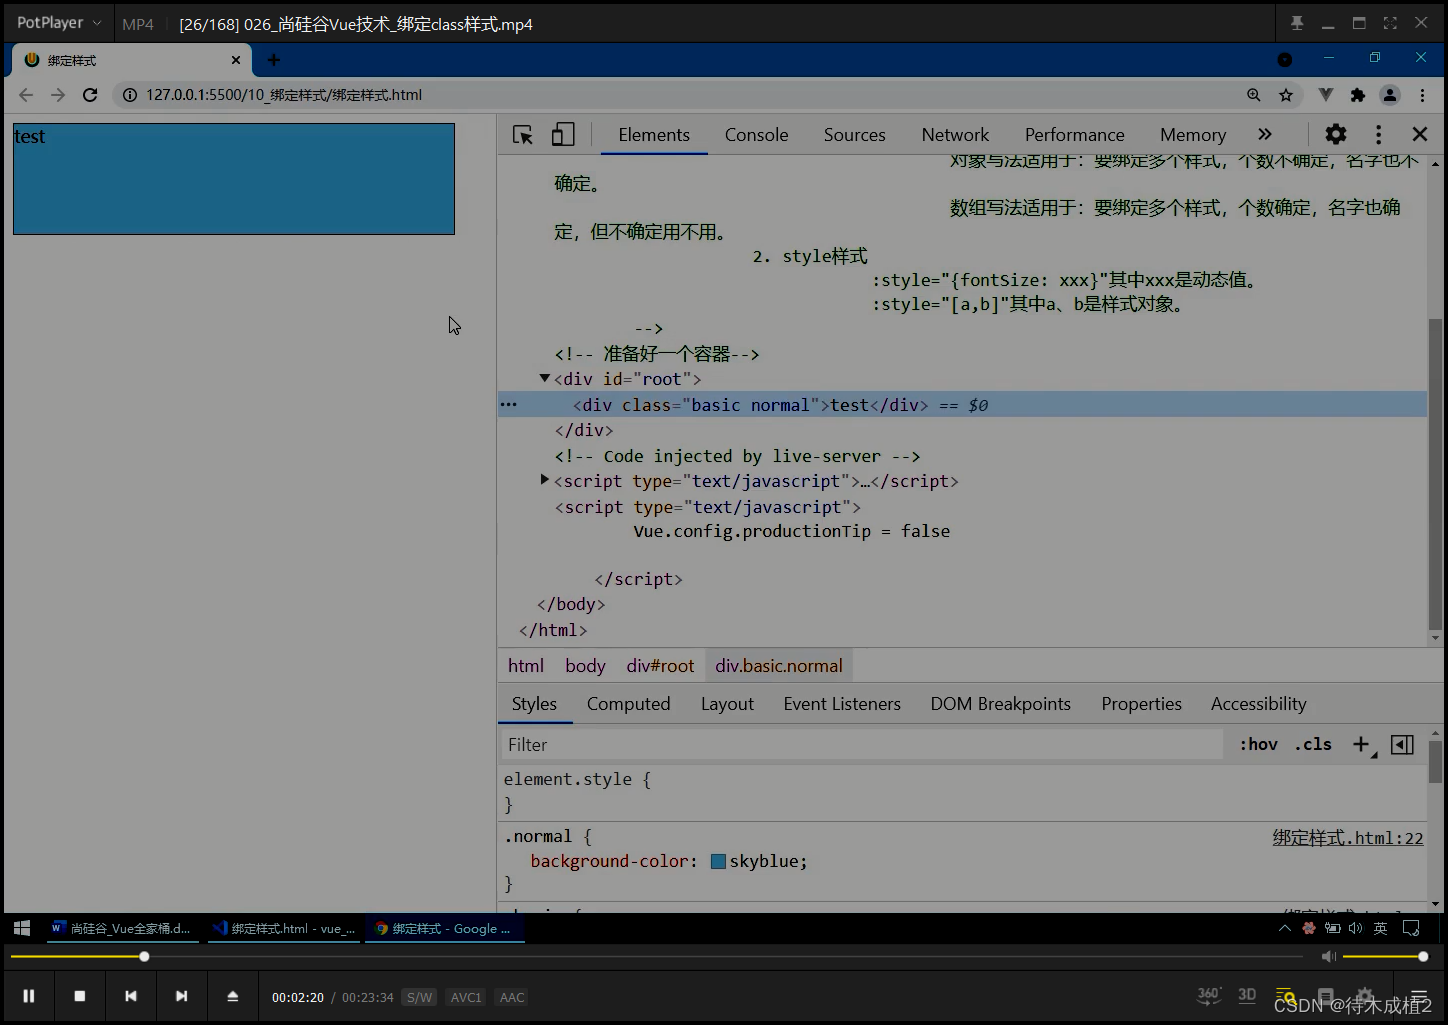This screenshot has height=1025, width=1448.
Task: Open the skyblue color swatch picker
Action: (x=718, y=862)
